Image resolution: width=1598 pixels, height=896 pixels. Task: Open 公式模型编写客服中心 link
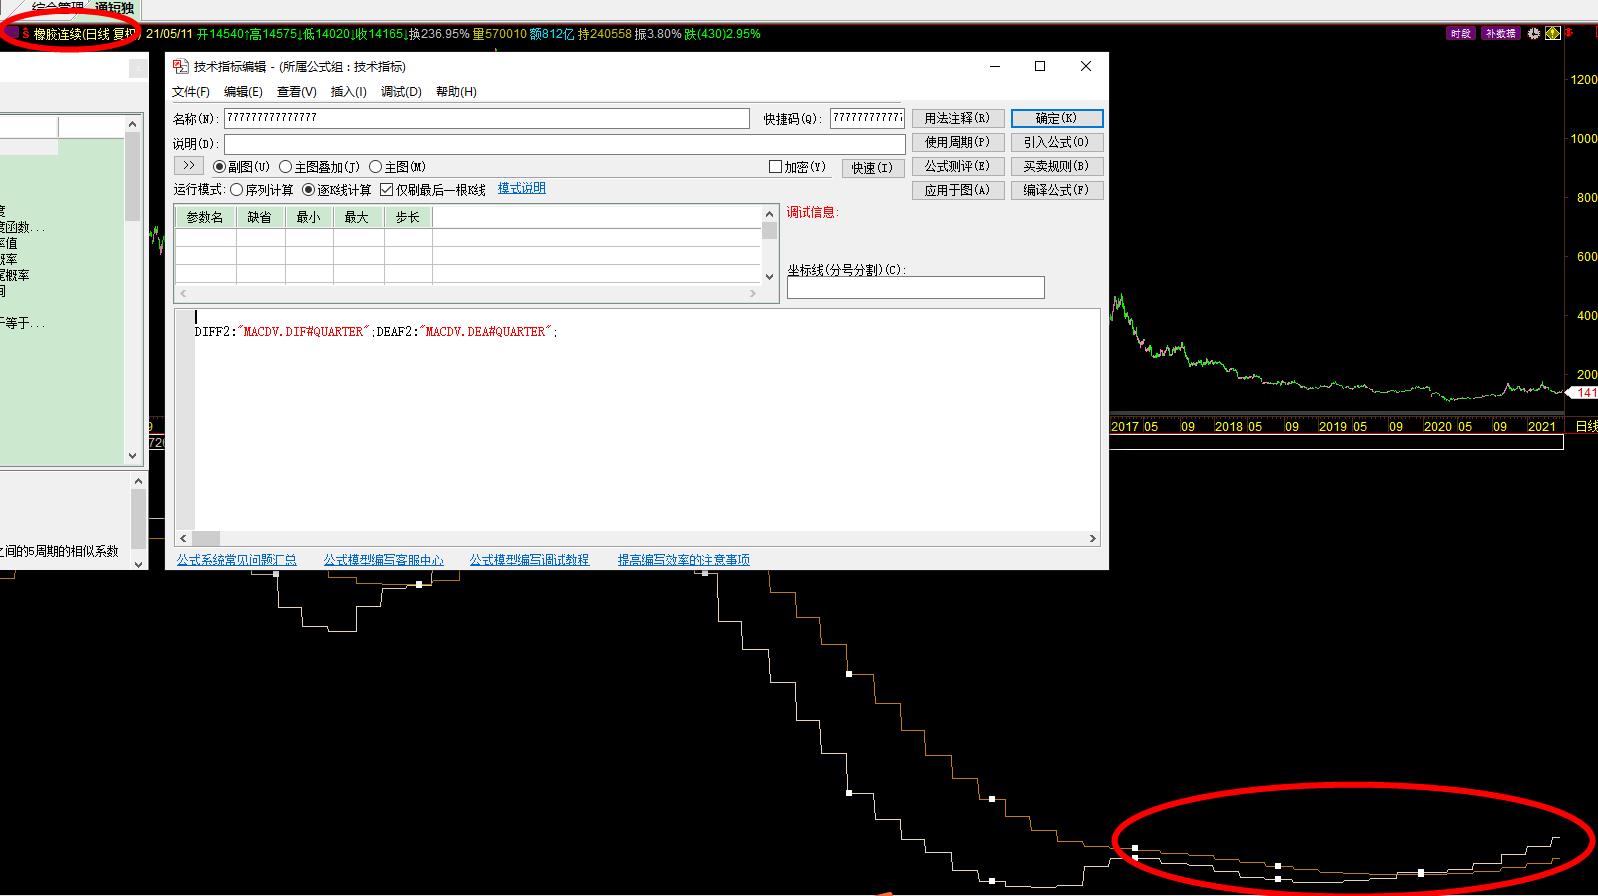tap(383, 560)
